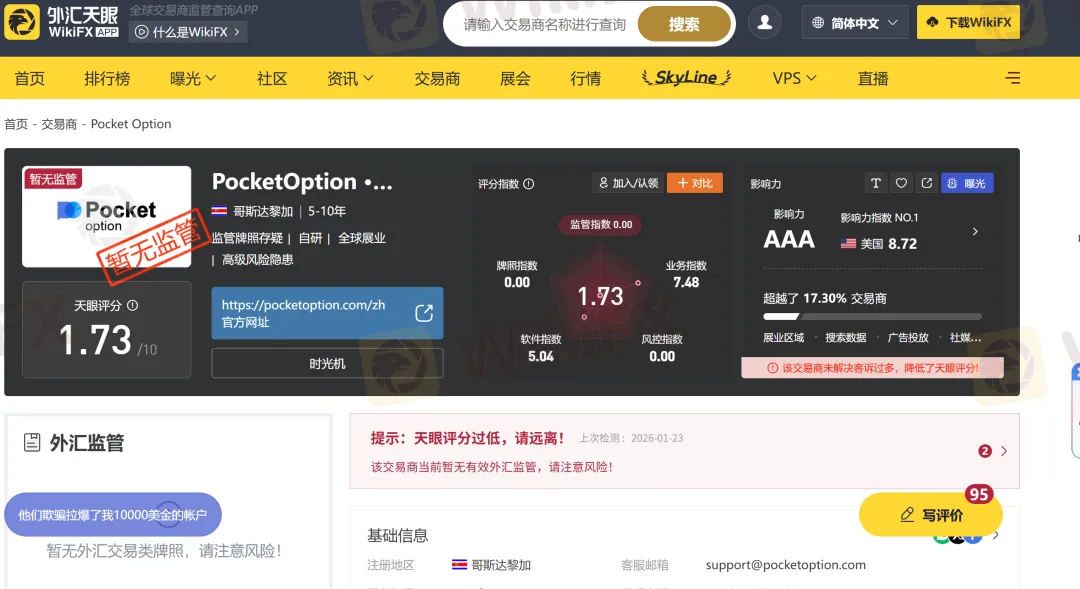Click the 外汇监管 document icon
1080x589 pixels.
click(32, 442)
